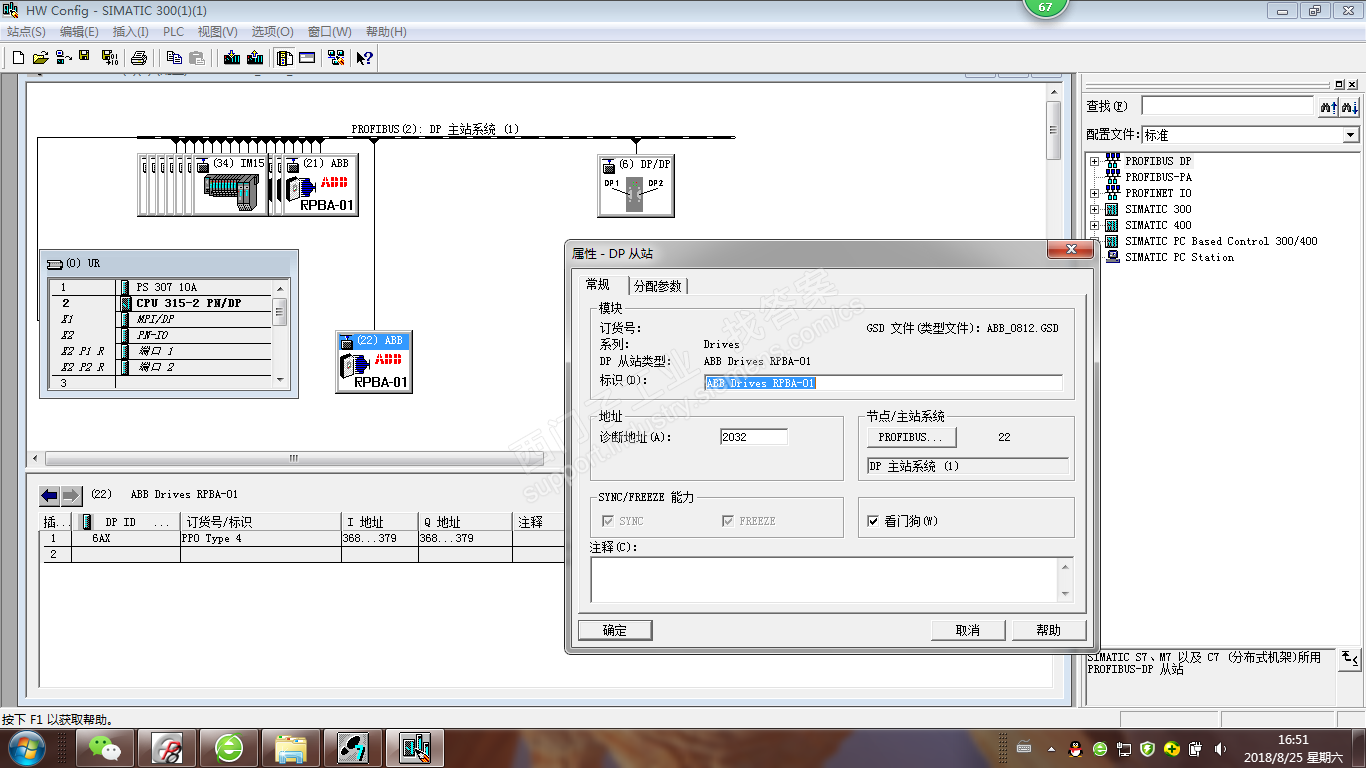Click the HW Config taskbar icon
1366x768 pixels.
(415, 747)
